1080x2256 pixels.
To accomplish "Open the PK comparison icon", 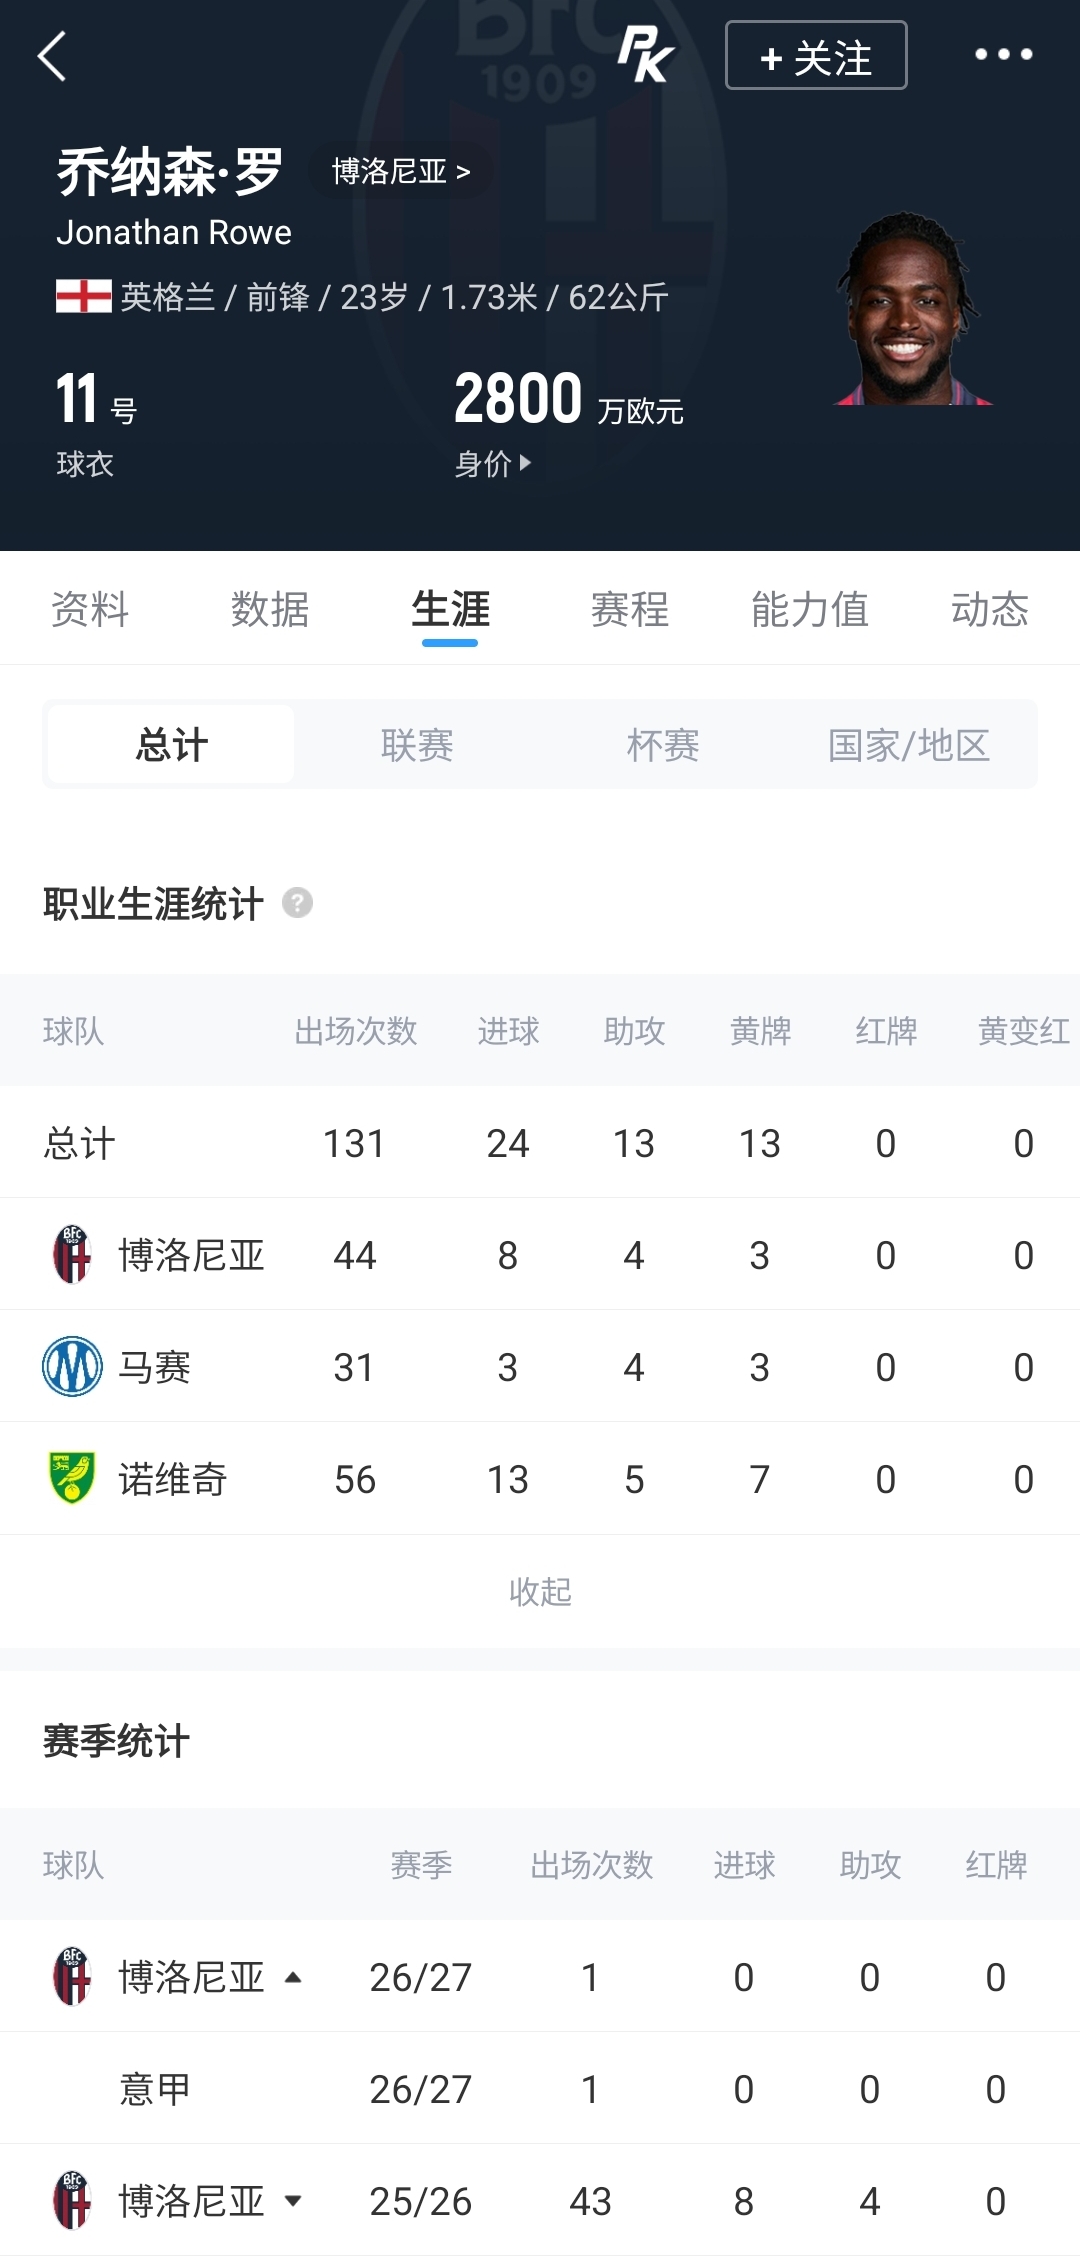I will pos(645,55).
